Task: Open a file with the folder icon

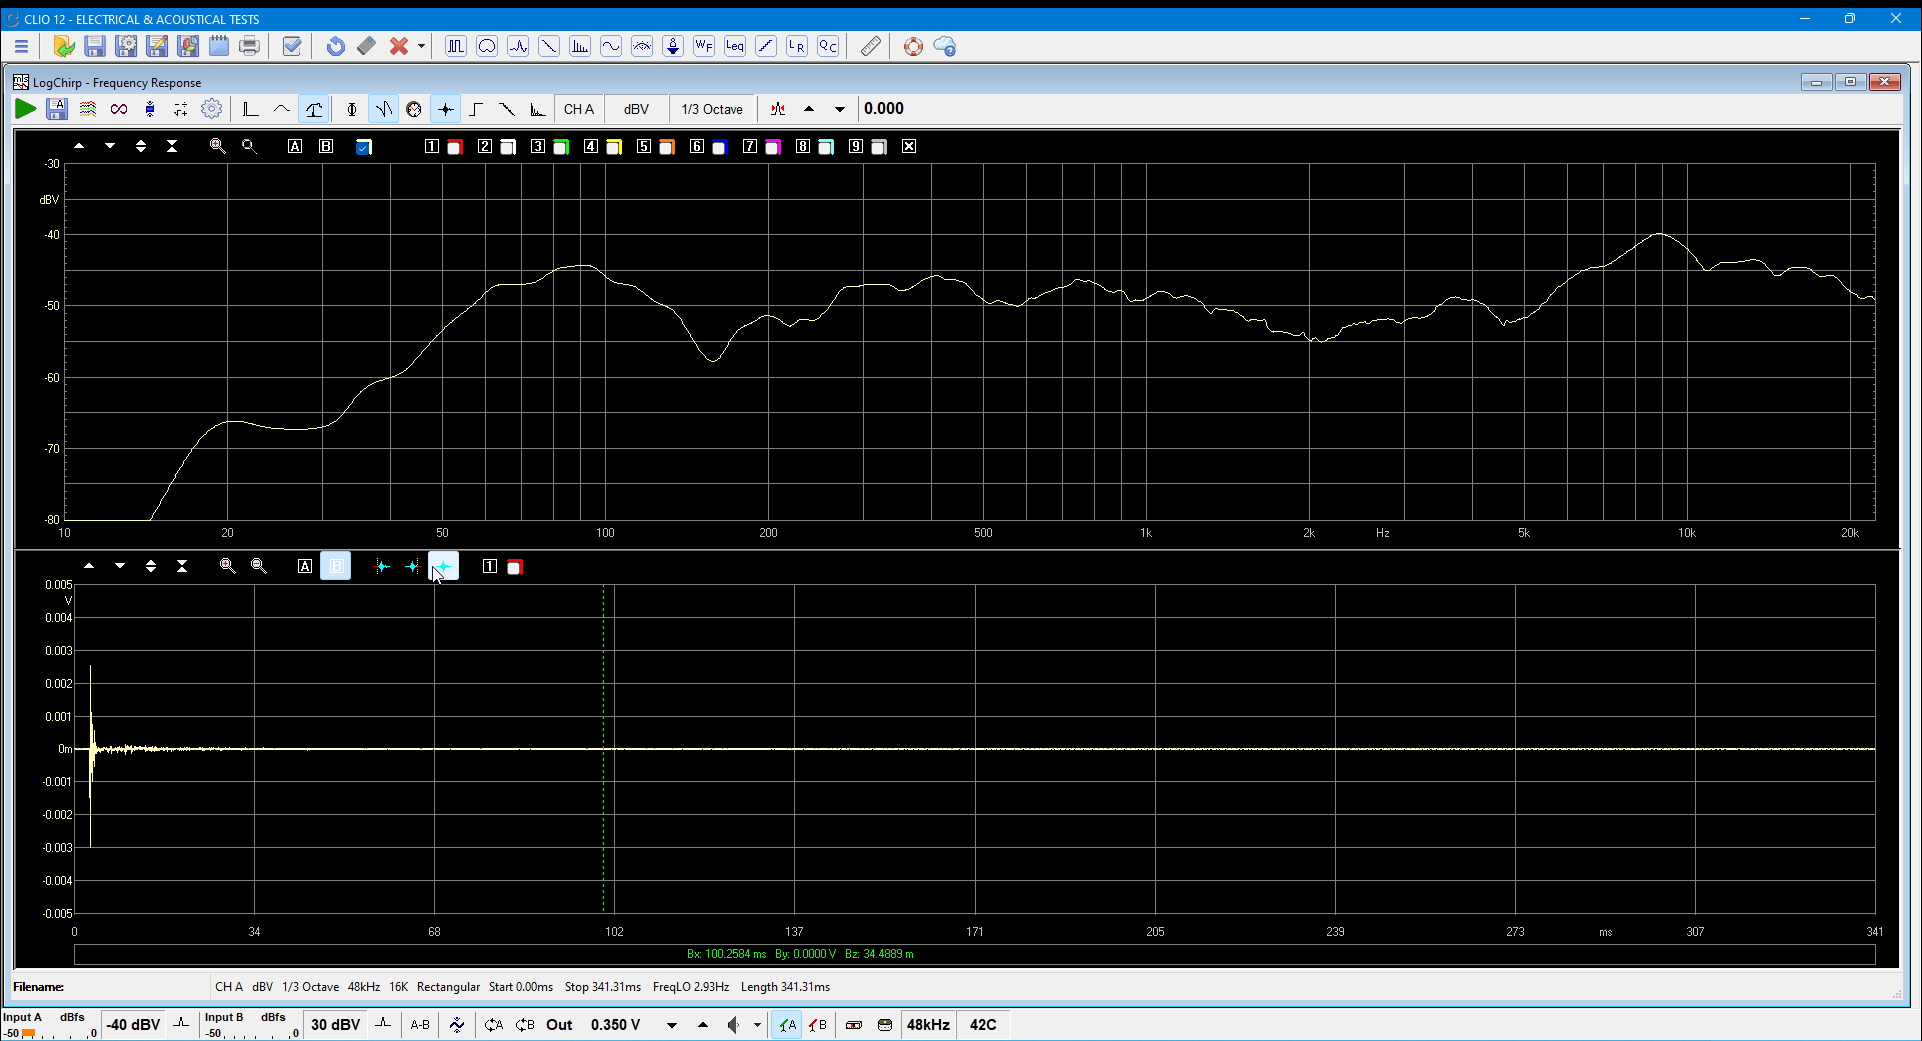Action: [x=64, y=46]
